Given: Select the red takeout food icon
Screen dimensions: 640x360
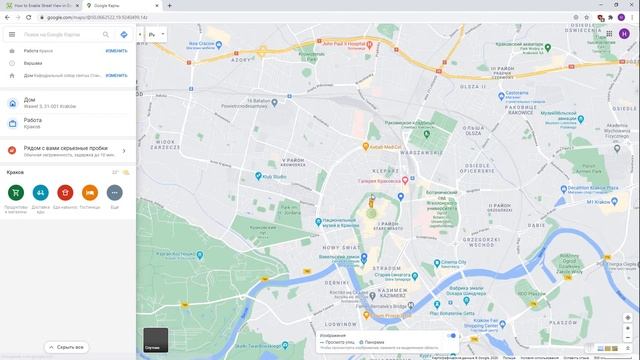Looking at the screenshot, I should 65,193.
